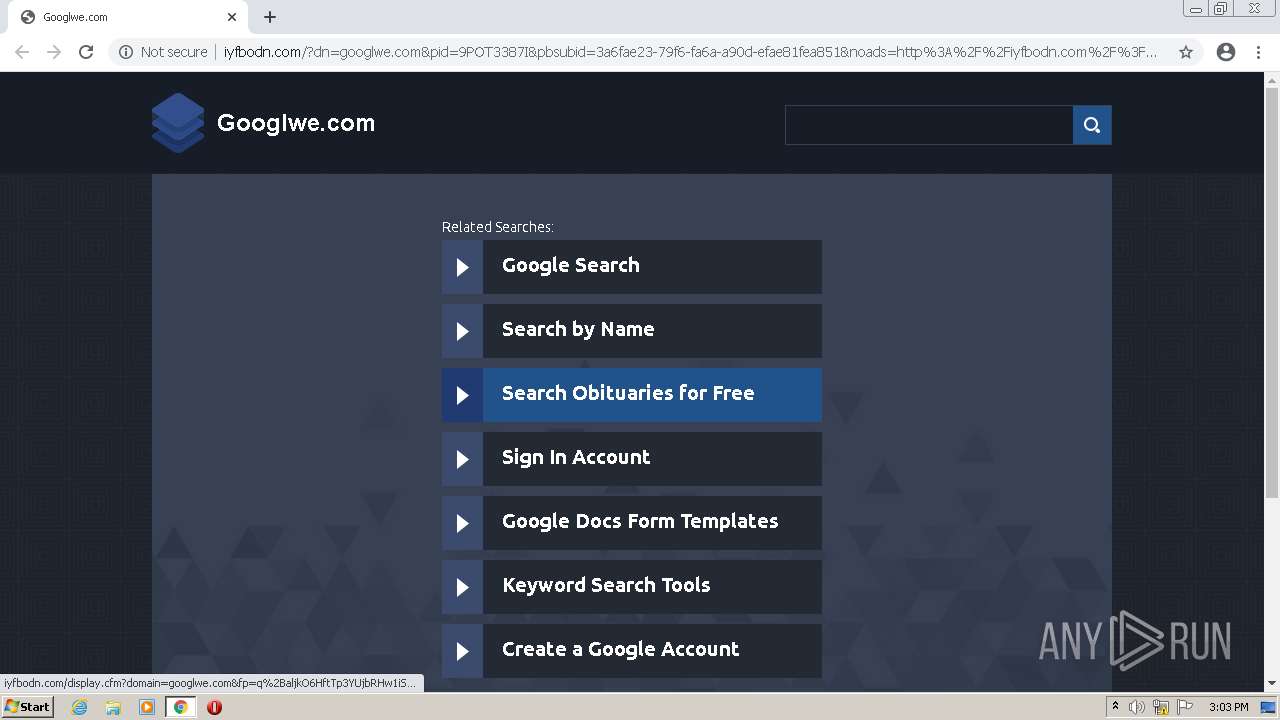Screen dimensions: 1280x720
Task: Click the volume speaker tray icon
Action: coord(1137,707)
